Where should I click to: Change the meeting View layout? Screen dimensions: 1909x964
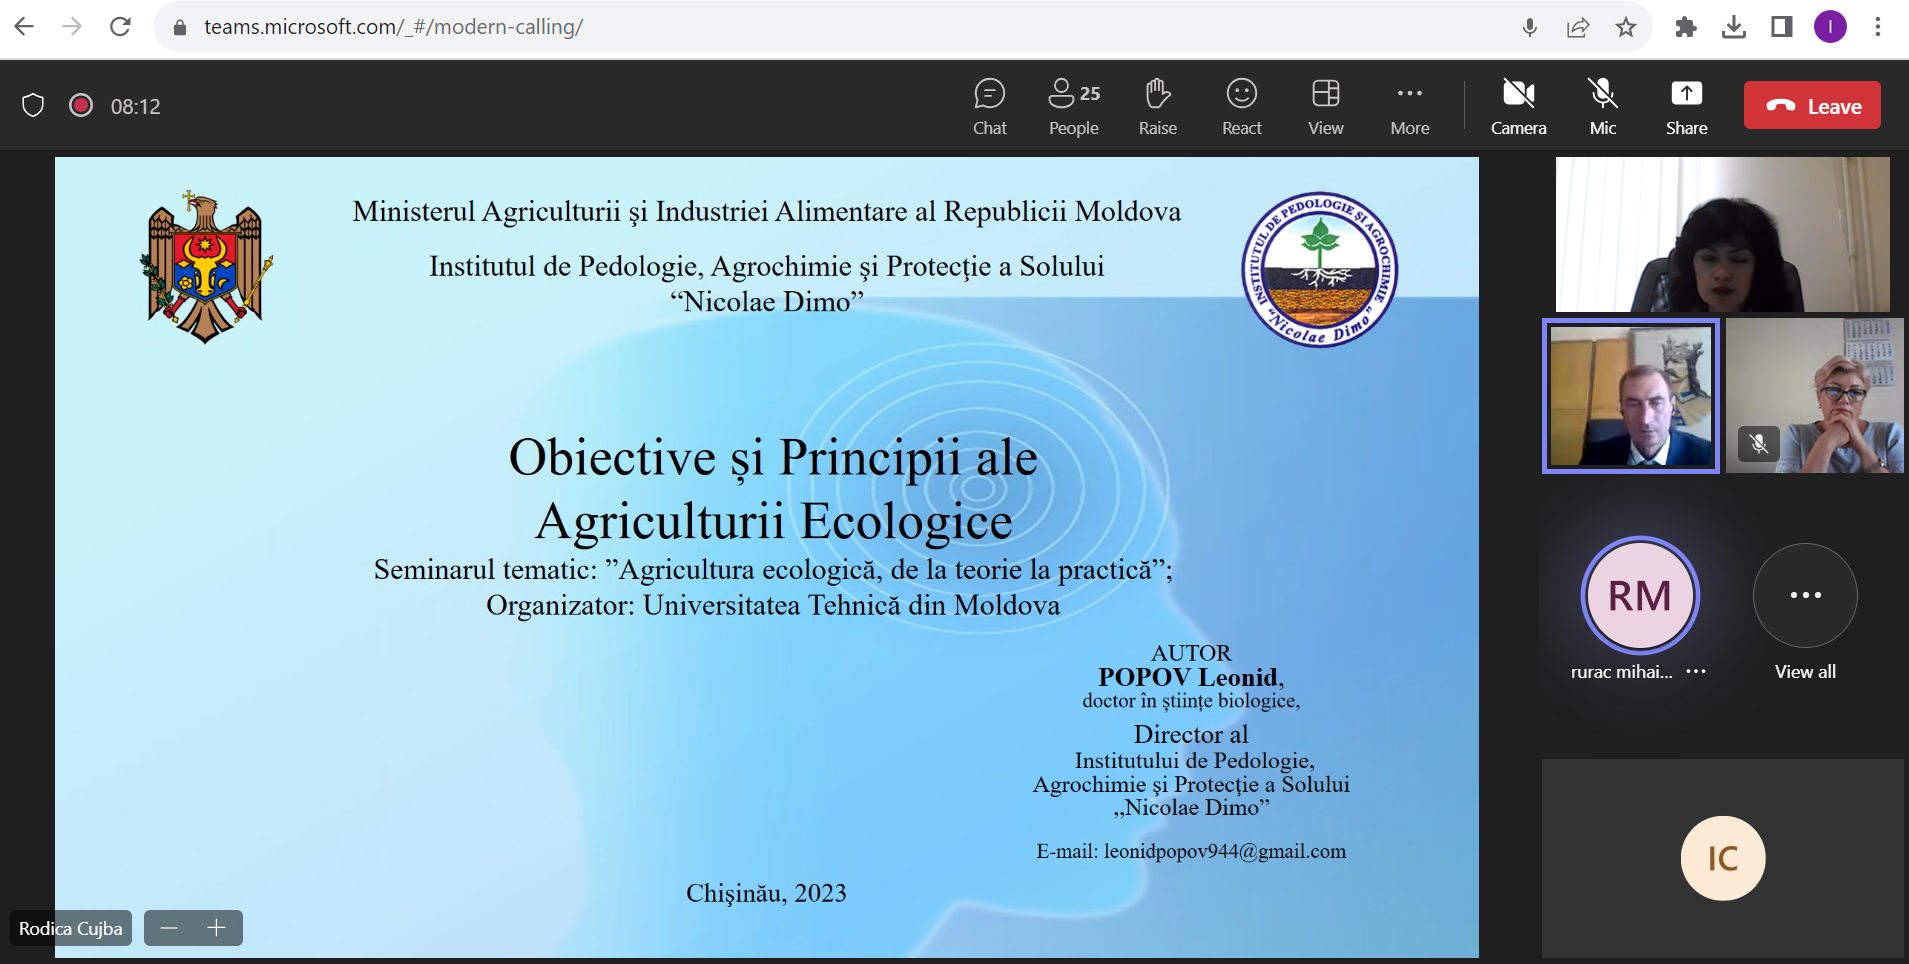click(x=1326, y=106)
